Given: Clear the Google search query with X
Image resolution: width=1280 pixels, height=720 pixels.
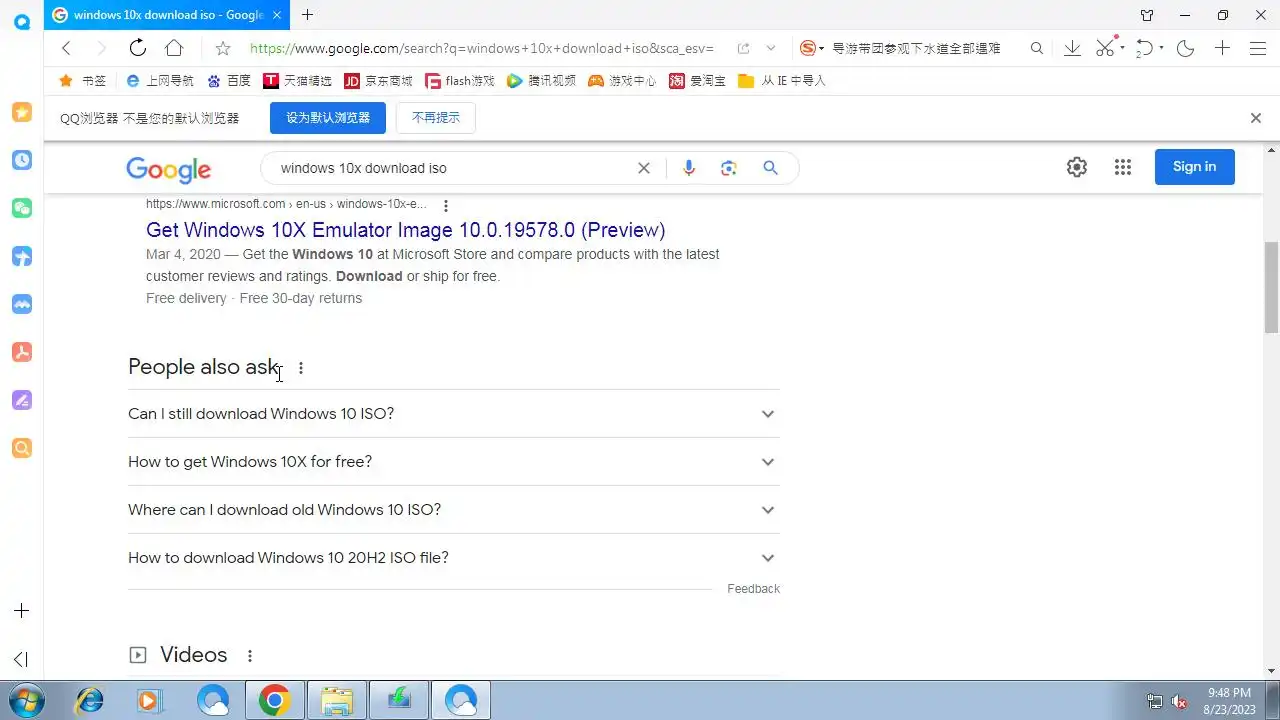Looking at the screenshot, I should (644, 168).
